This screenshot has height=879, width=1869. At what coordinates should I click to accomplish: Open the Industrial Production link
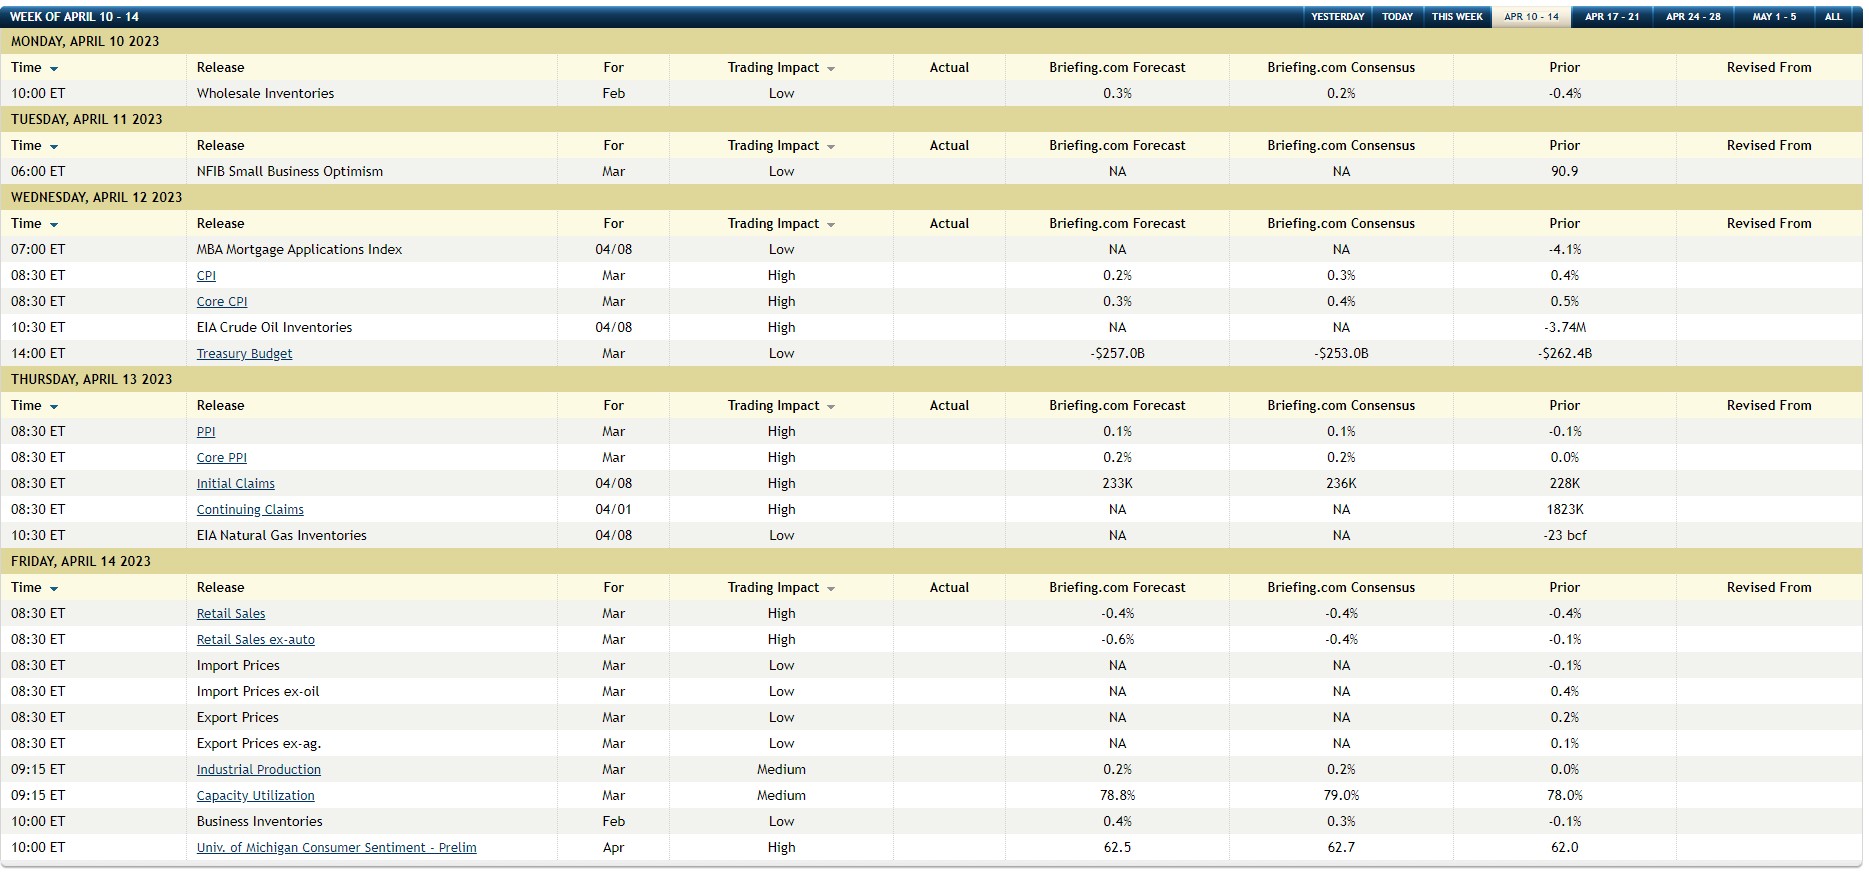coord(259,769)
